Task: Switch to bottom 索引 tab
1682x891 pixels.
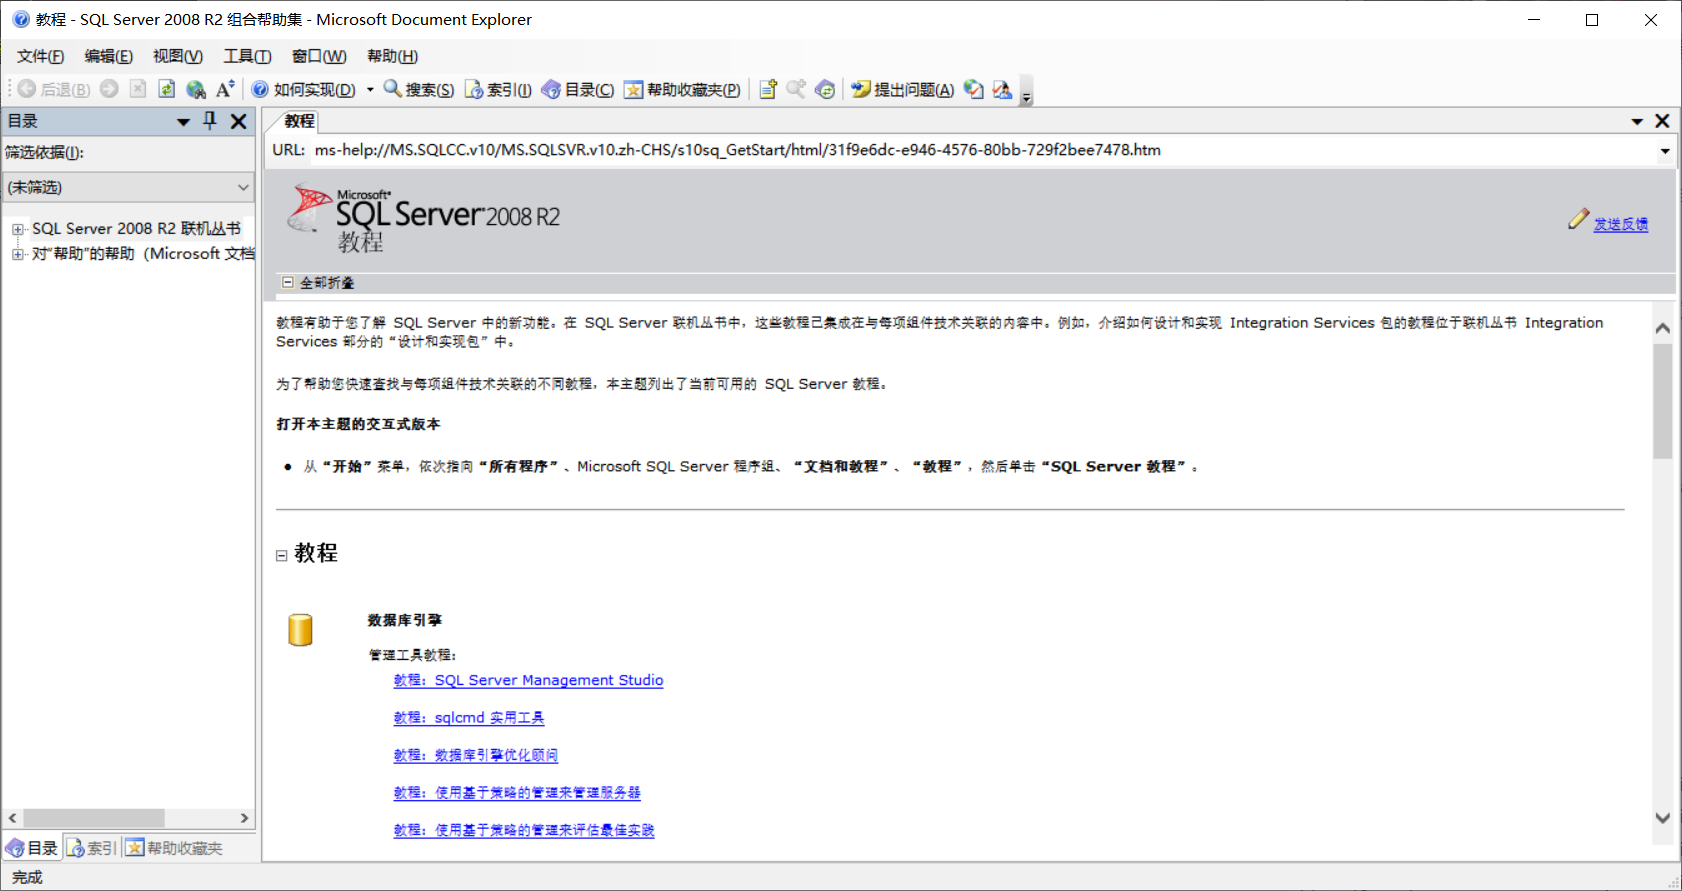Action: (x=92, y=848)
